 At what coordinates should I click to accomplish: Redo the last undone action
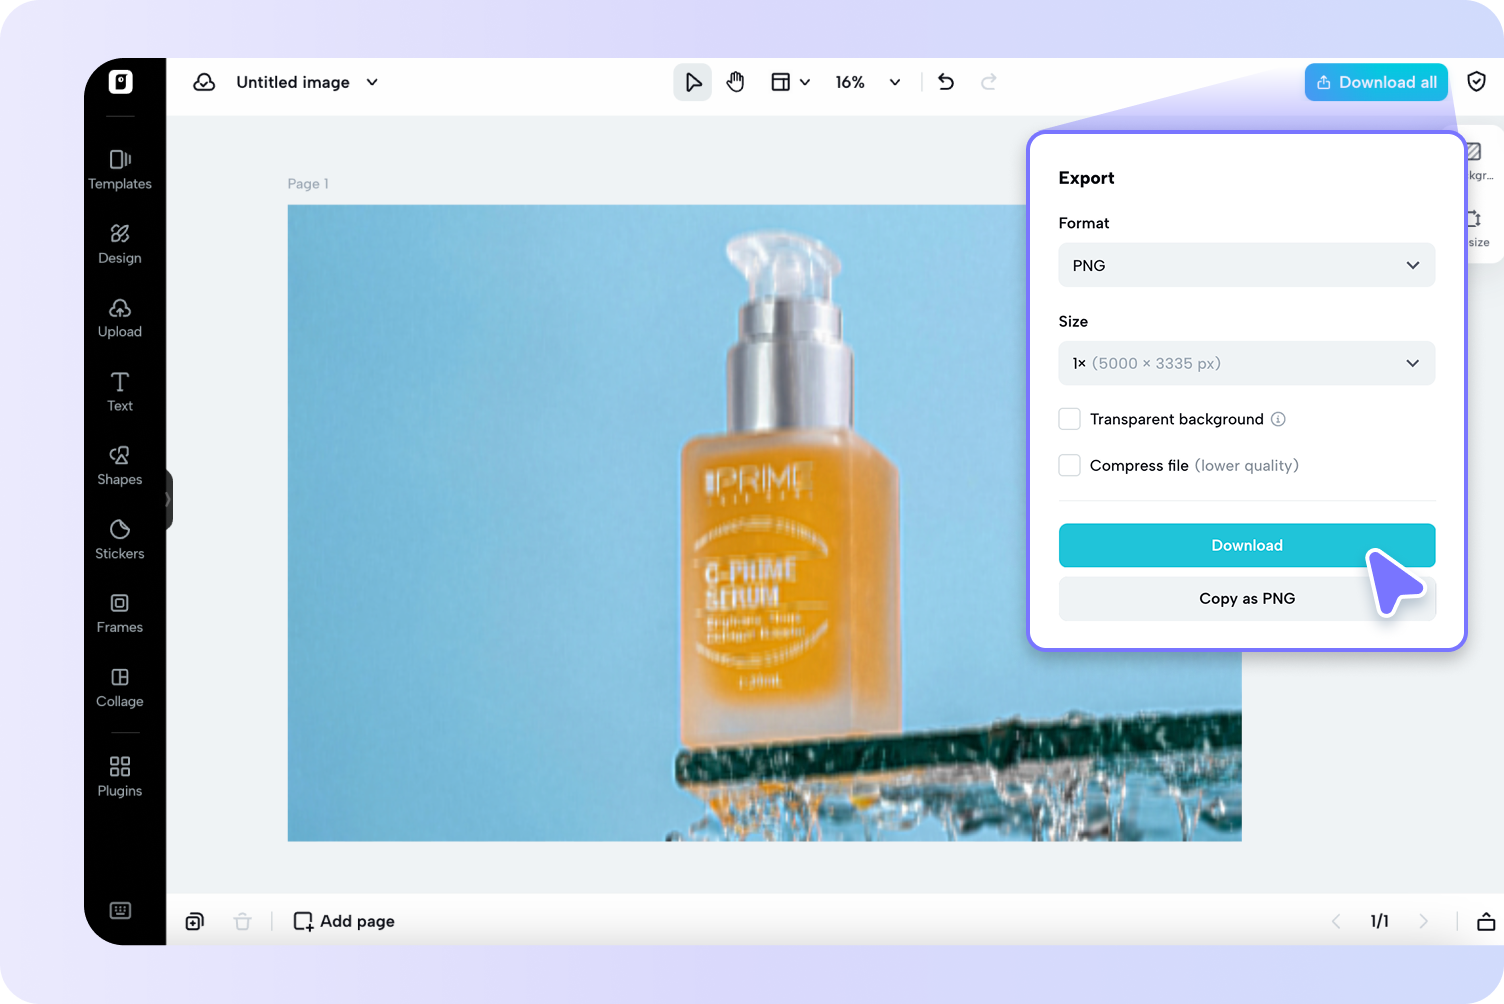988,82
